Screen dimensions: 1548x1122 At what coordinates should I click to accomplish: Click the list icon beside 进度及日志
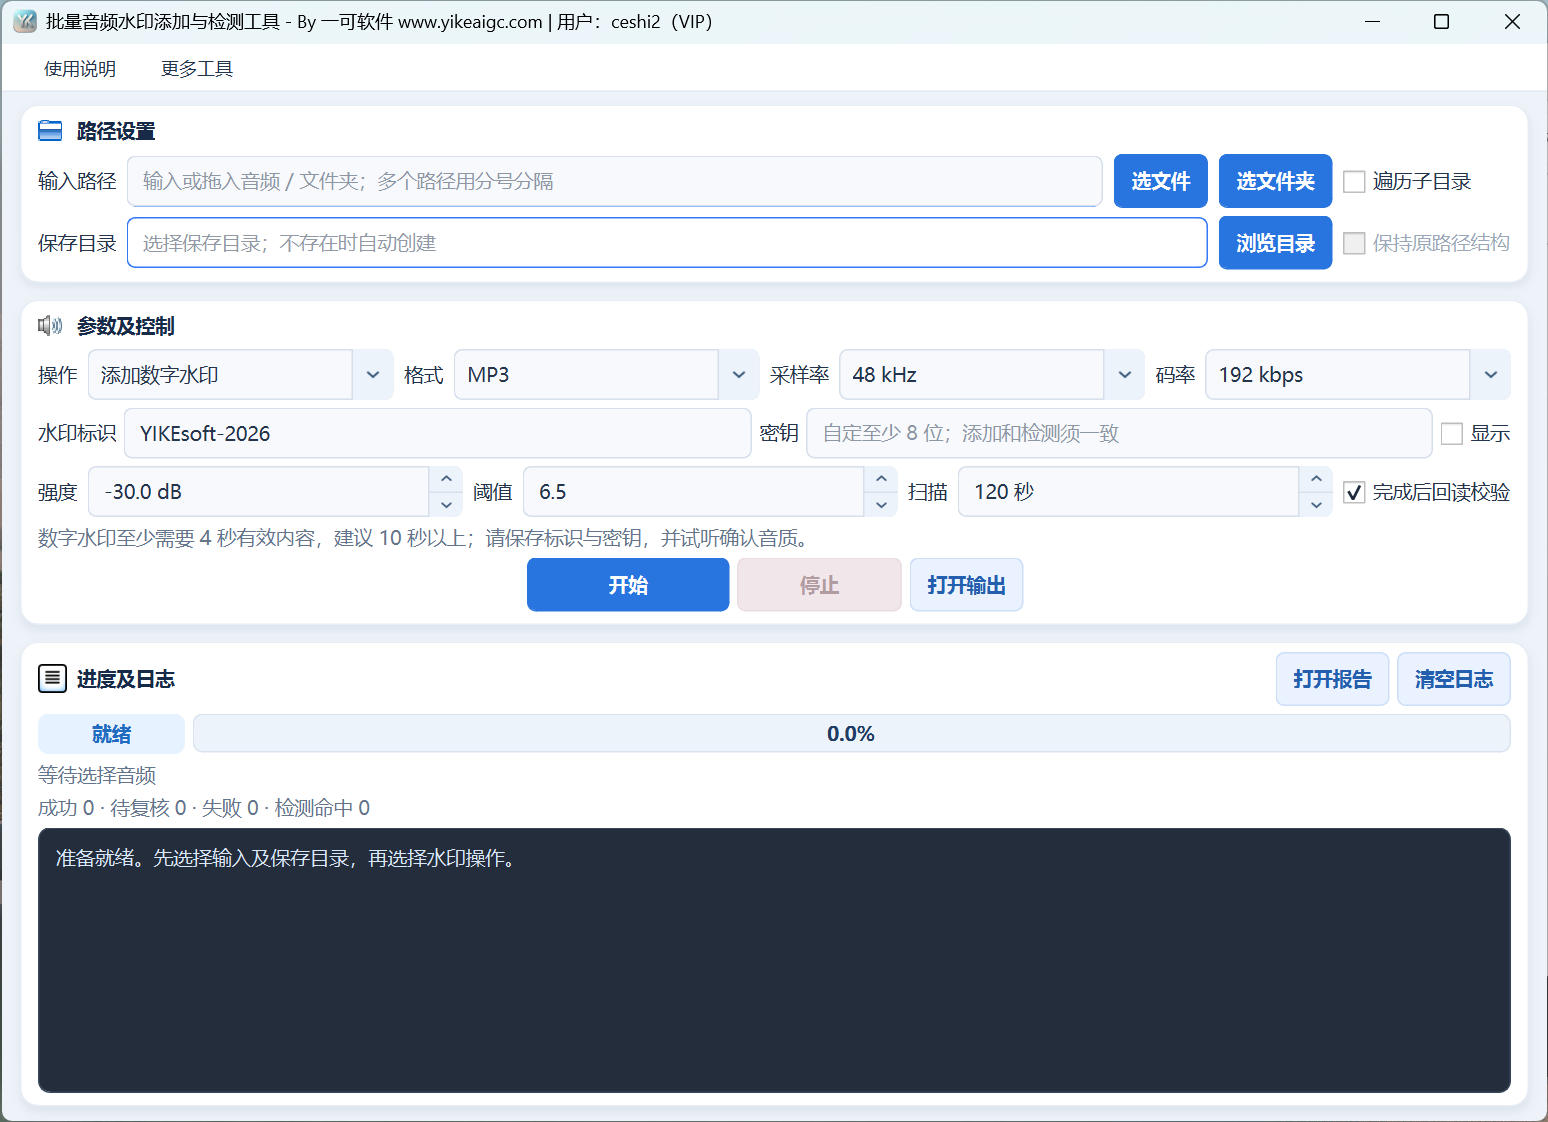point(52,679)
